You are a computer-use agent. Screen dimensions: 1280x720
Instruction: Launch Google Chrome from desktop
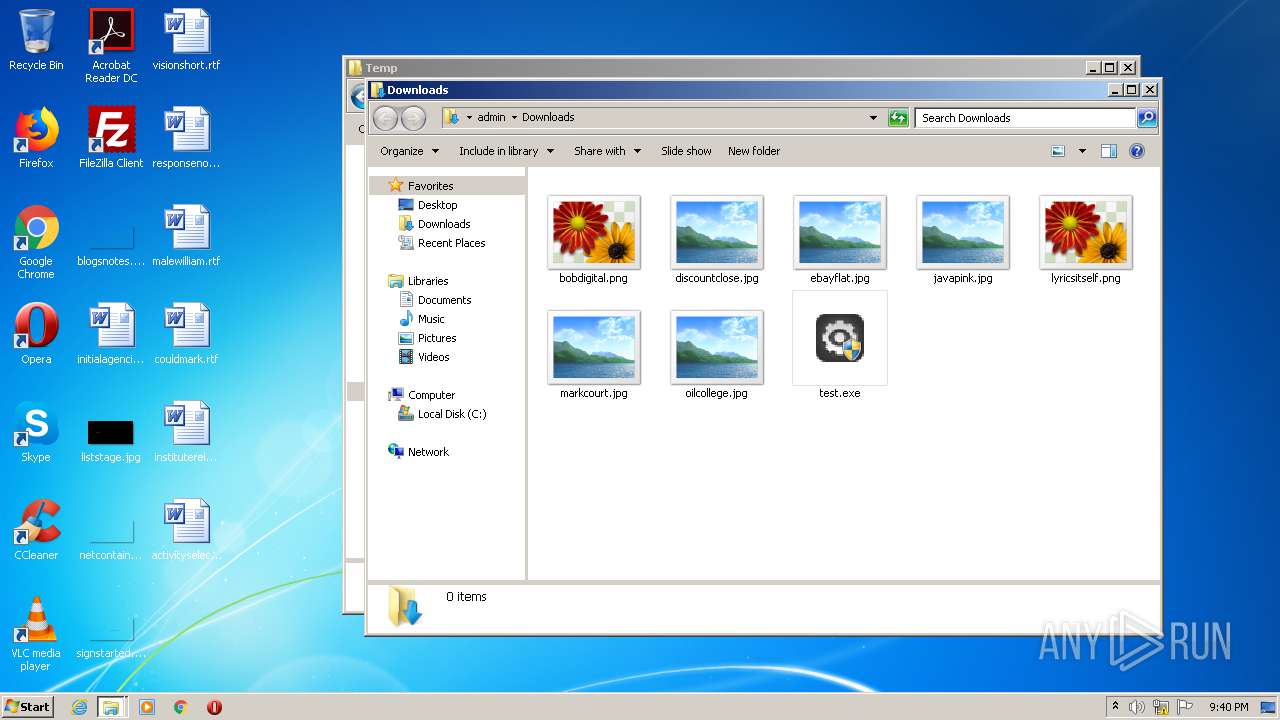click(36, 242)
